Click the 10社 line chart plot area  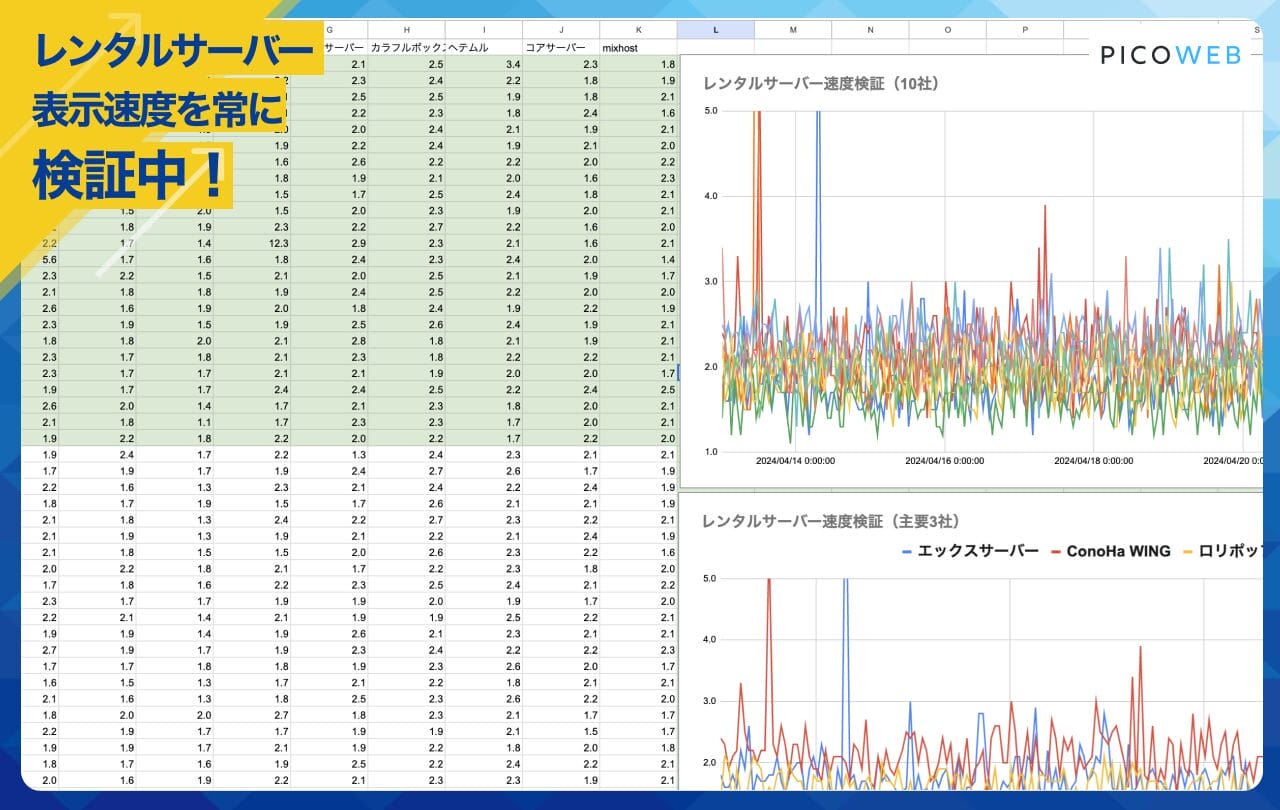click(x=991, y=281)
